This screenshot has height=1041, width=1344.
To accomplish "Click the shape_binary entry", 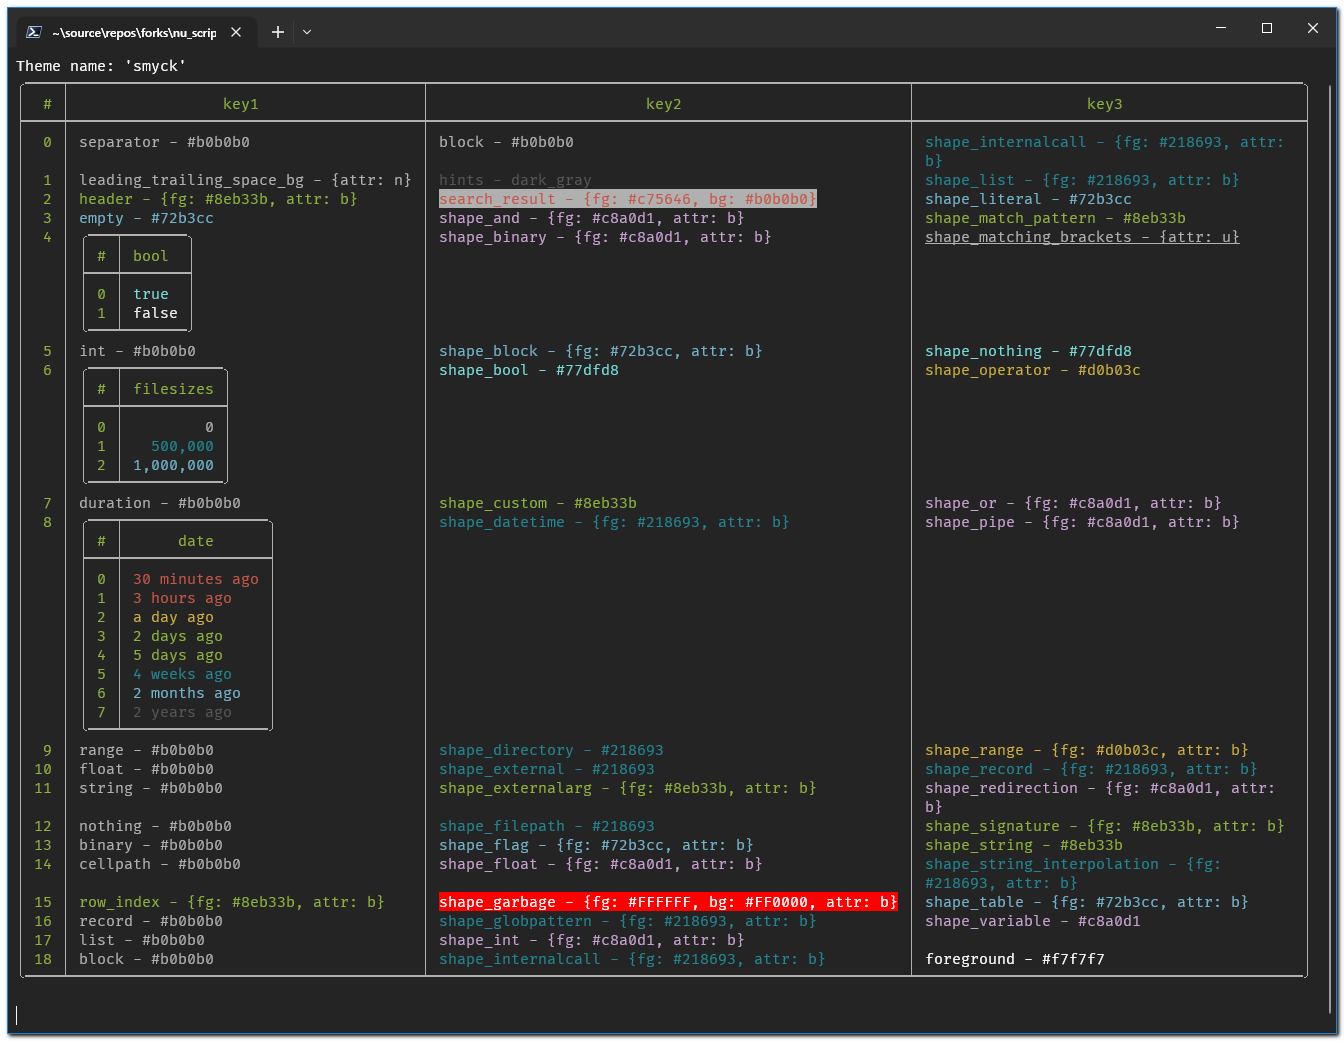I will [x=605, y=237].
